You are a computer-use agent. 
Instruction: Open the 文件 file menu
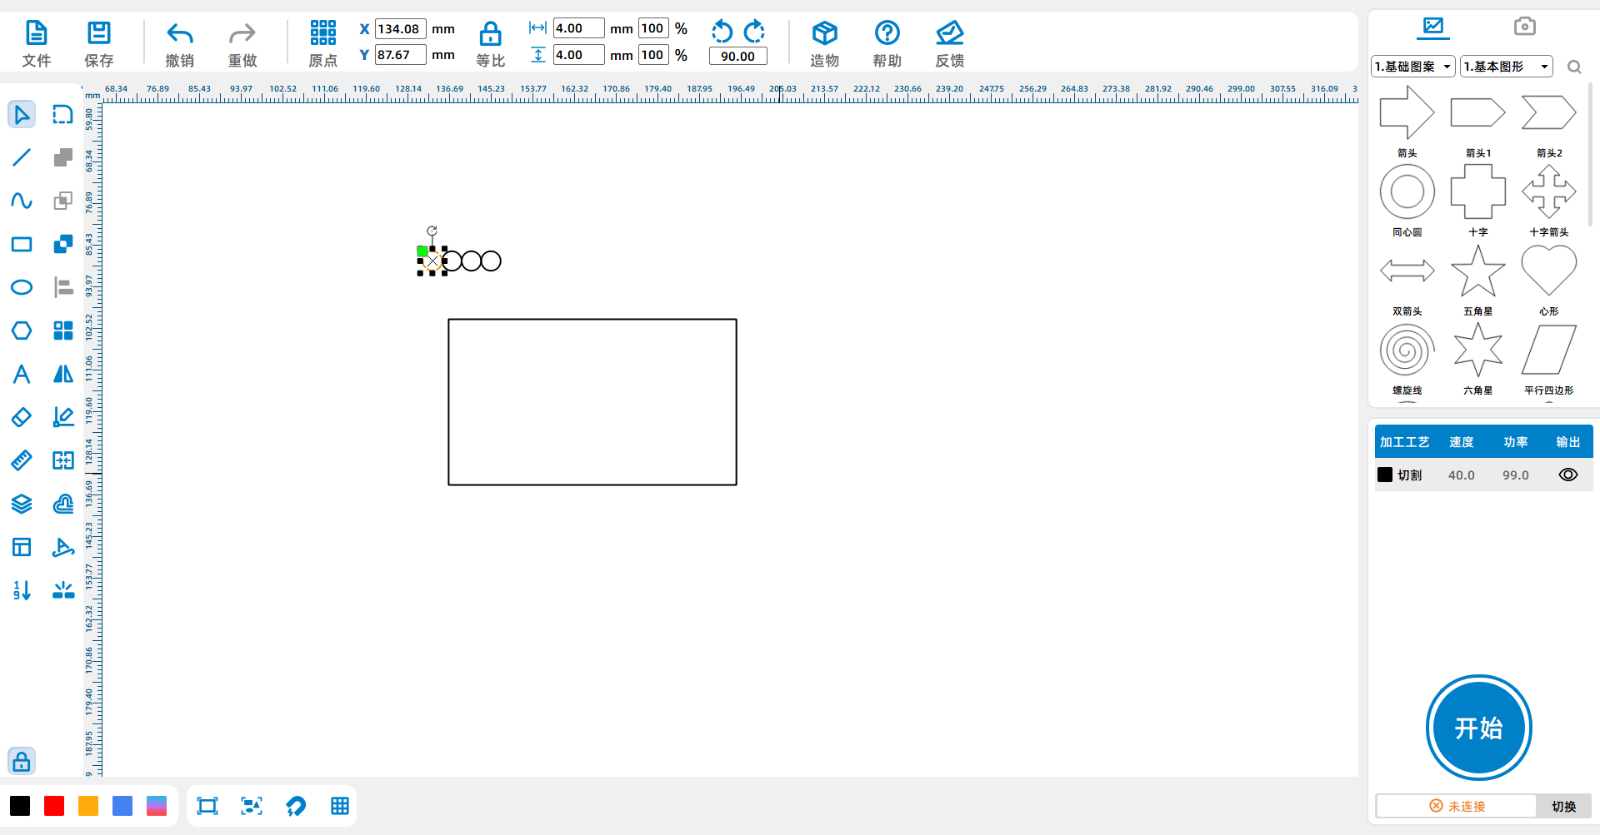(36, 44)
